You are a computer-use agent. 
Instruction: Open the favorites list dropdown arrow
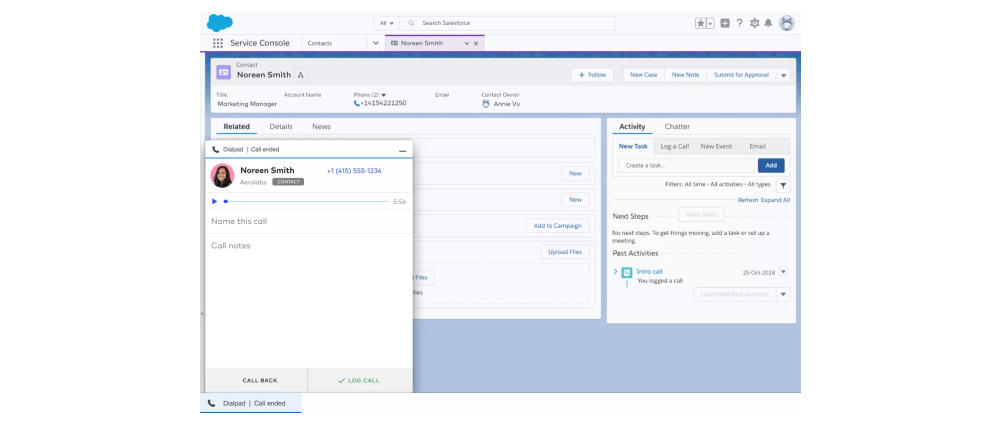tap(711, 23)
